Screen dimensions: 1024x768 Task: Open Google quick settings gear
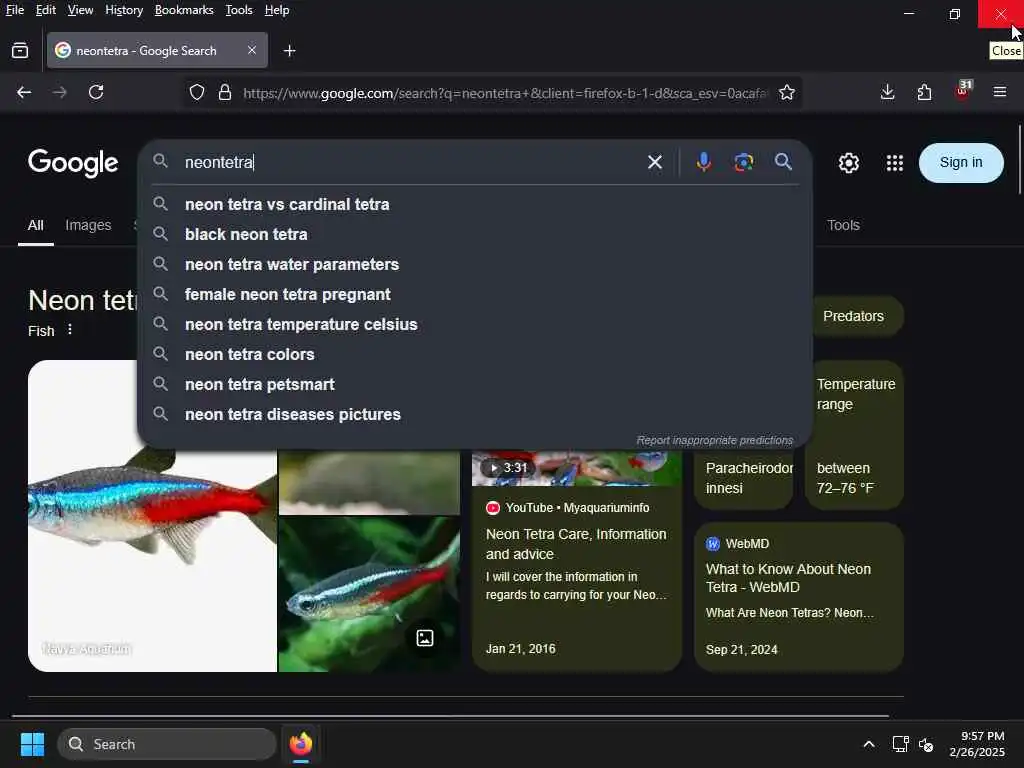pos(848,163)
